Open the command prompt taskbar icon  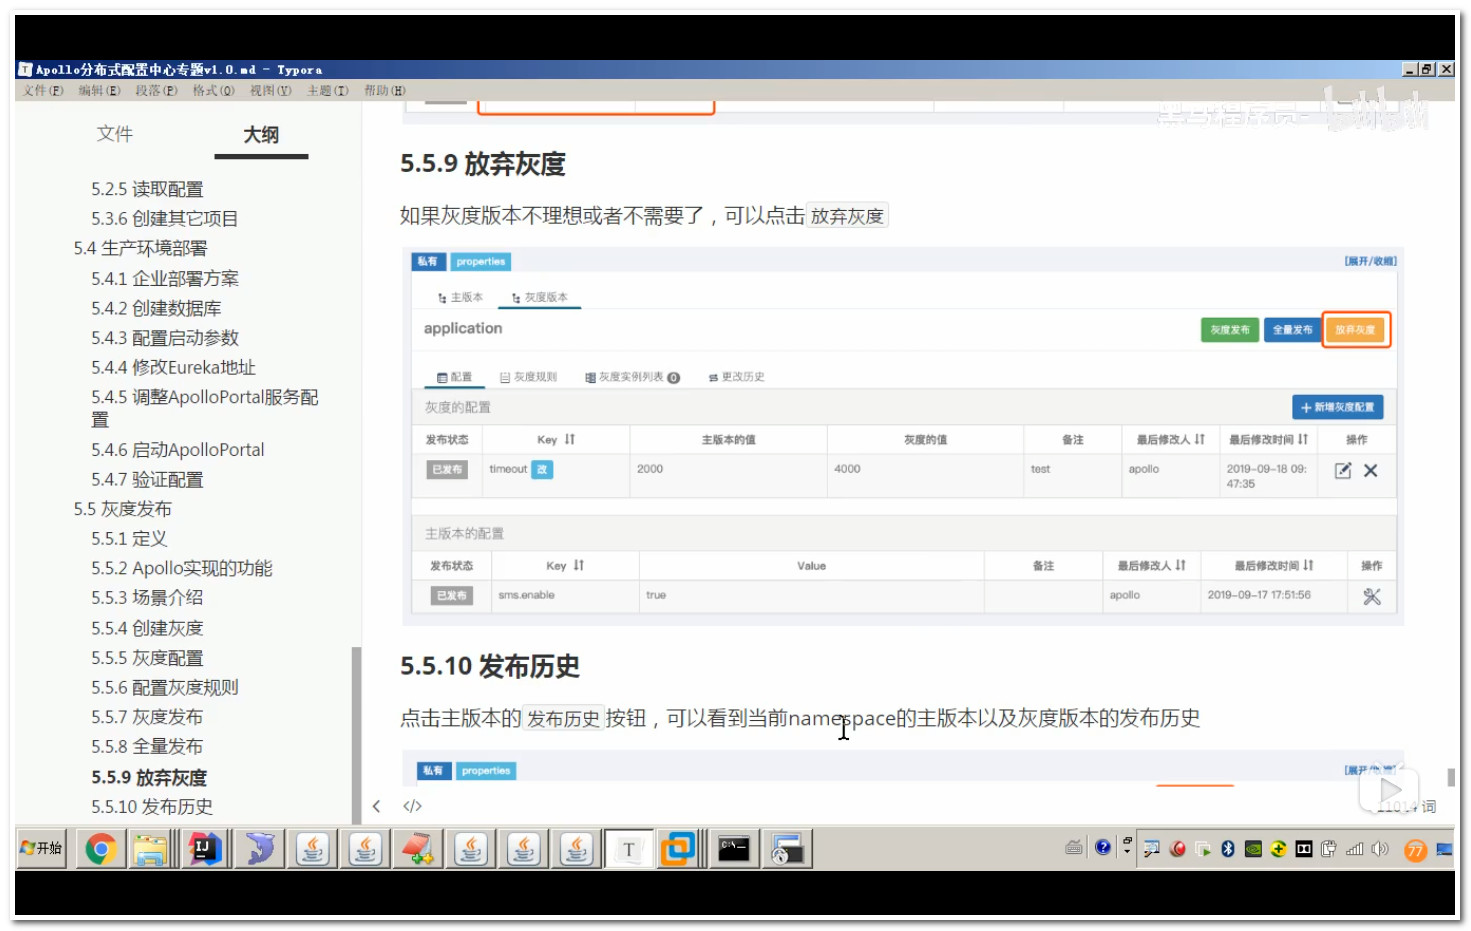(x=734, y=849)
